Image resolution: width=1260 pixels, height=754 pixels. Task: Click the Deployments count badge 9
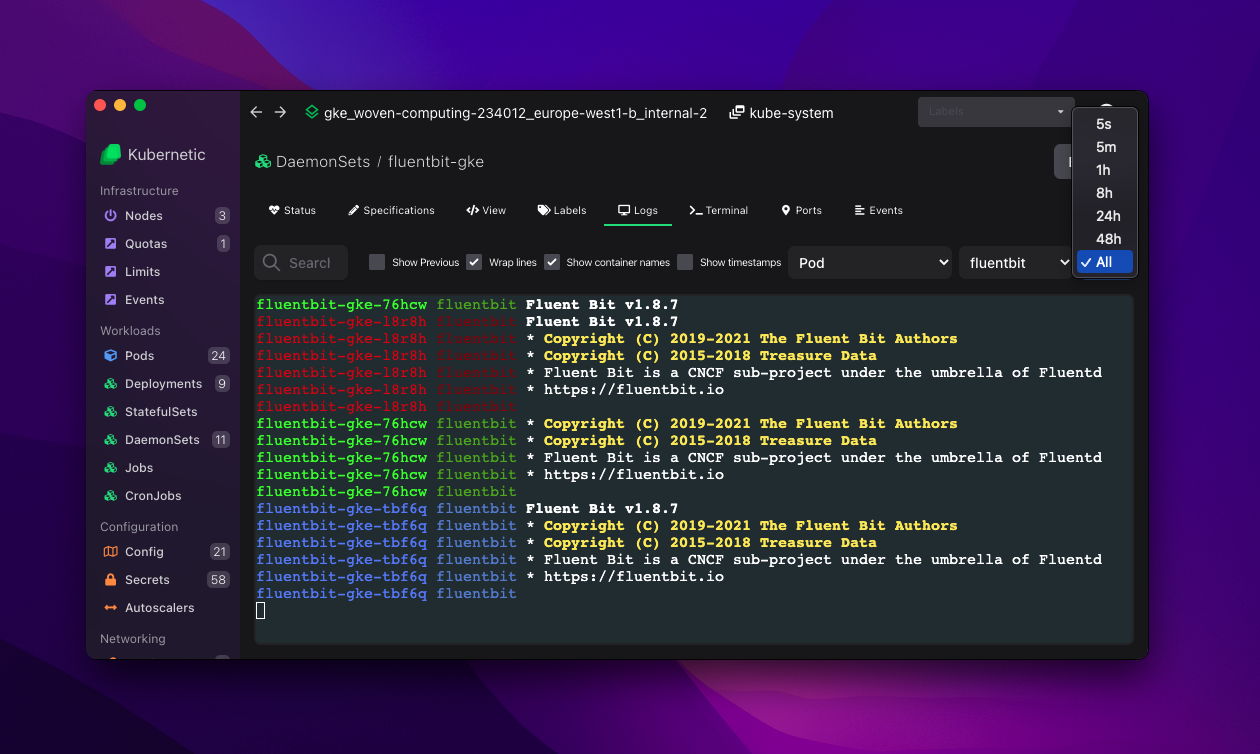(x=222, y=384)
